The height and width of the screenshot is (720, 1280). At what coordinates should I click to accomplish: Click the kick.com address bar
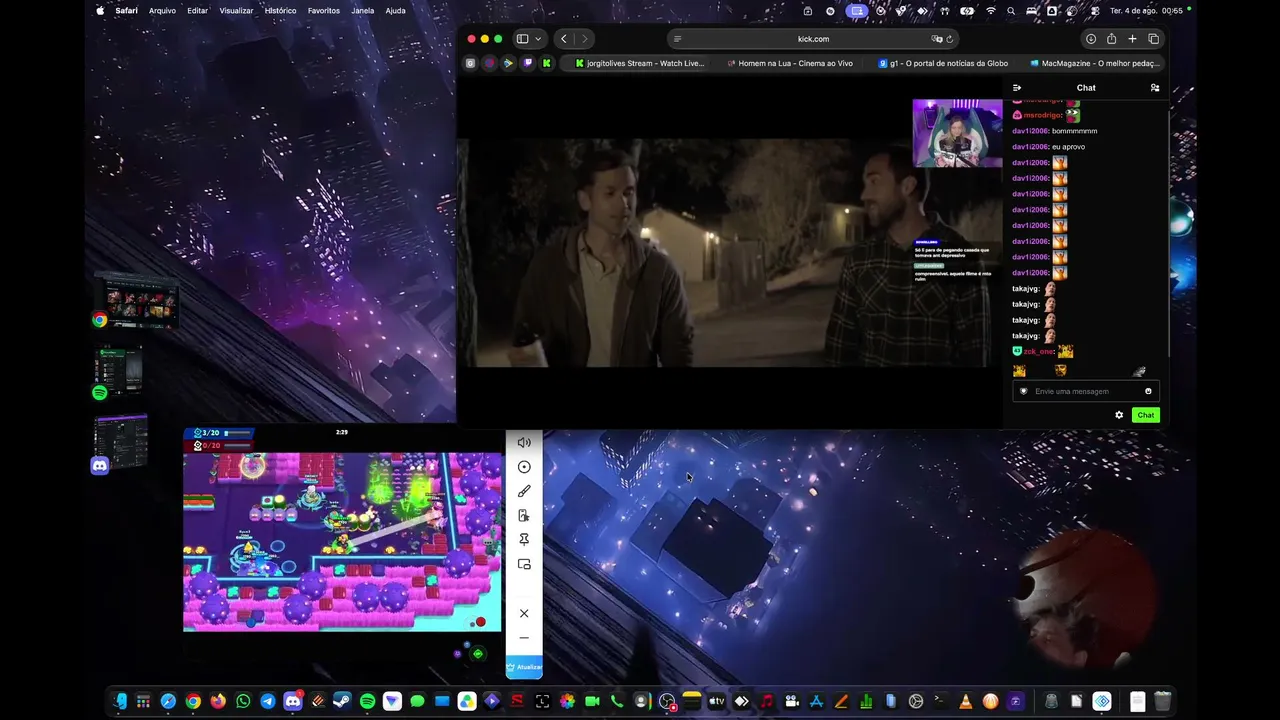813,39
